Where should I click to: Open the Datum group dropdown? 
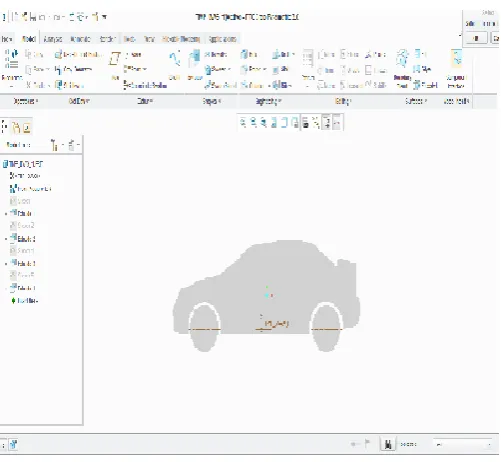[145, 101]
